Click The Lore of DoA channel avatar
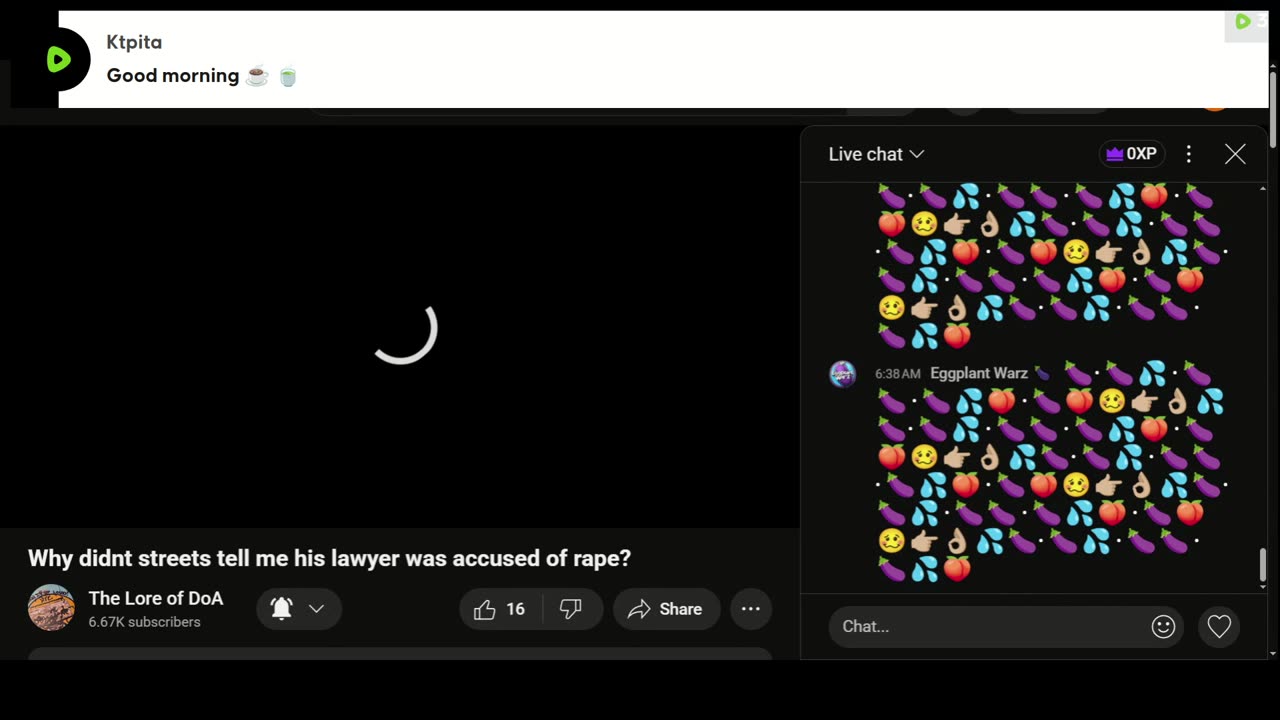The width and height of the screenshot is (1280, 720). 51,608
